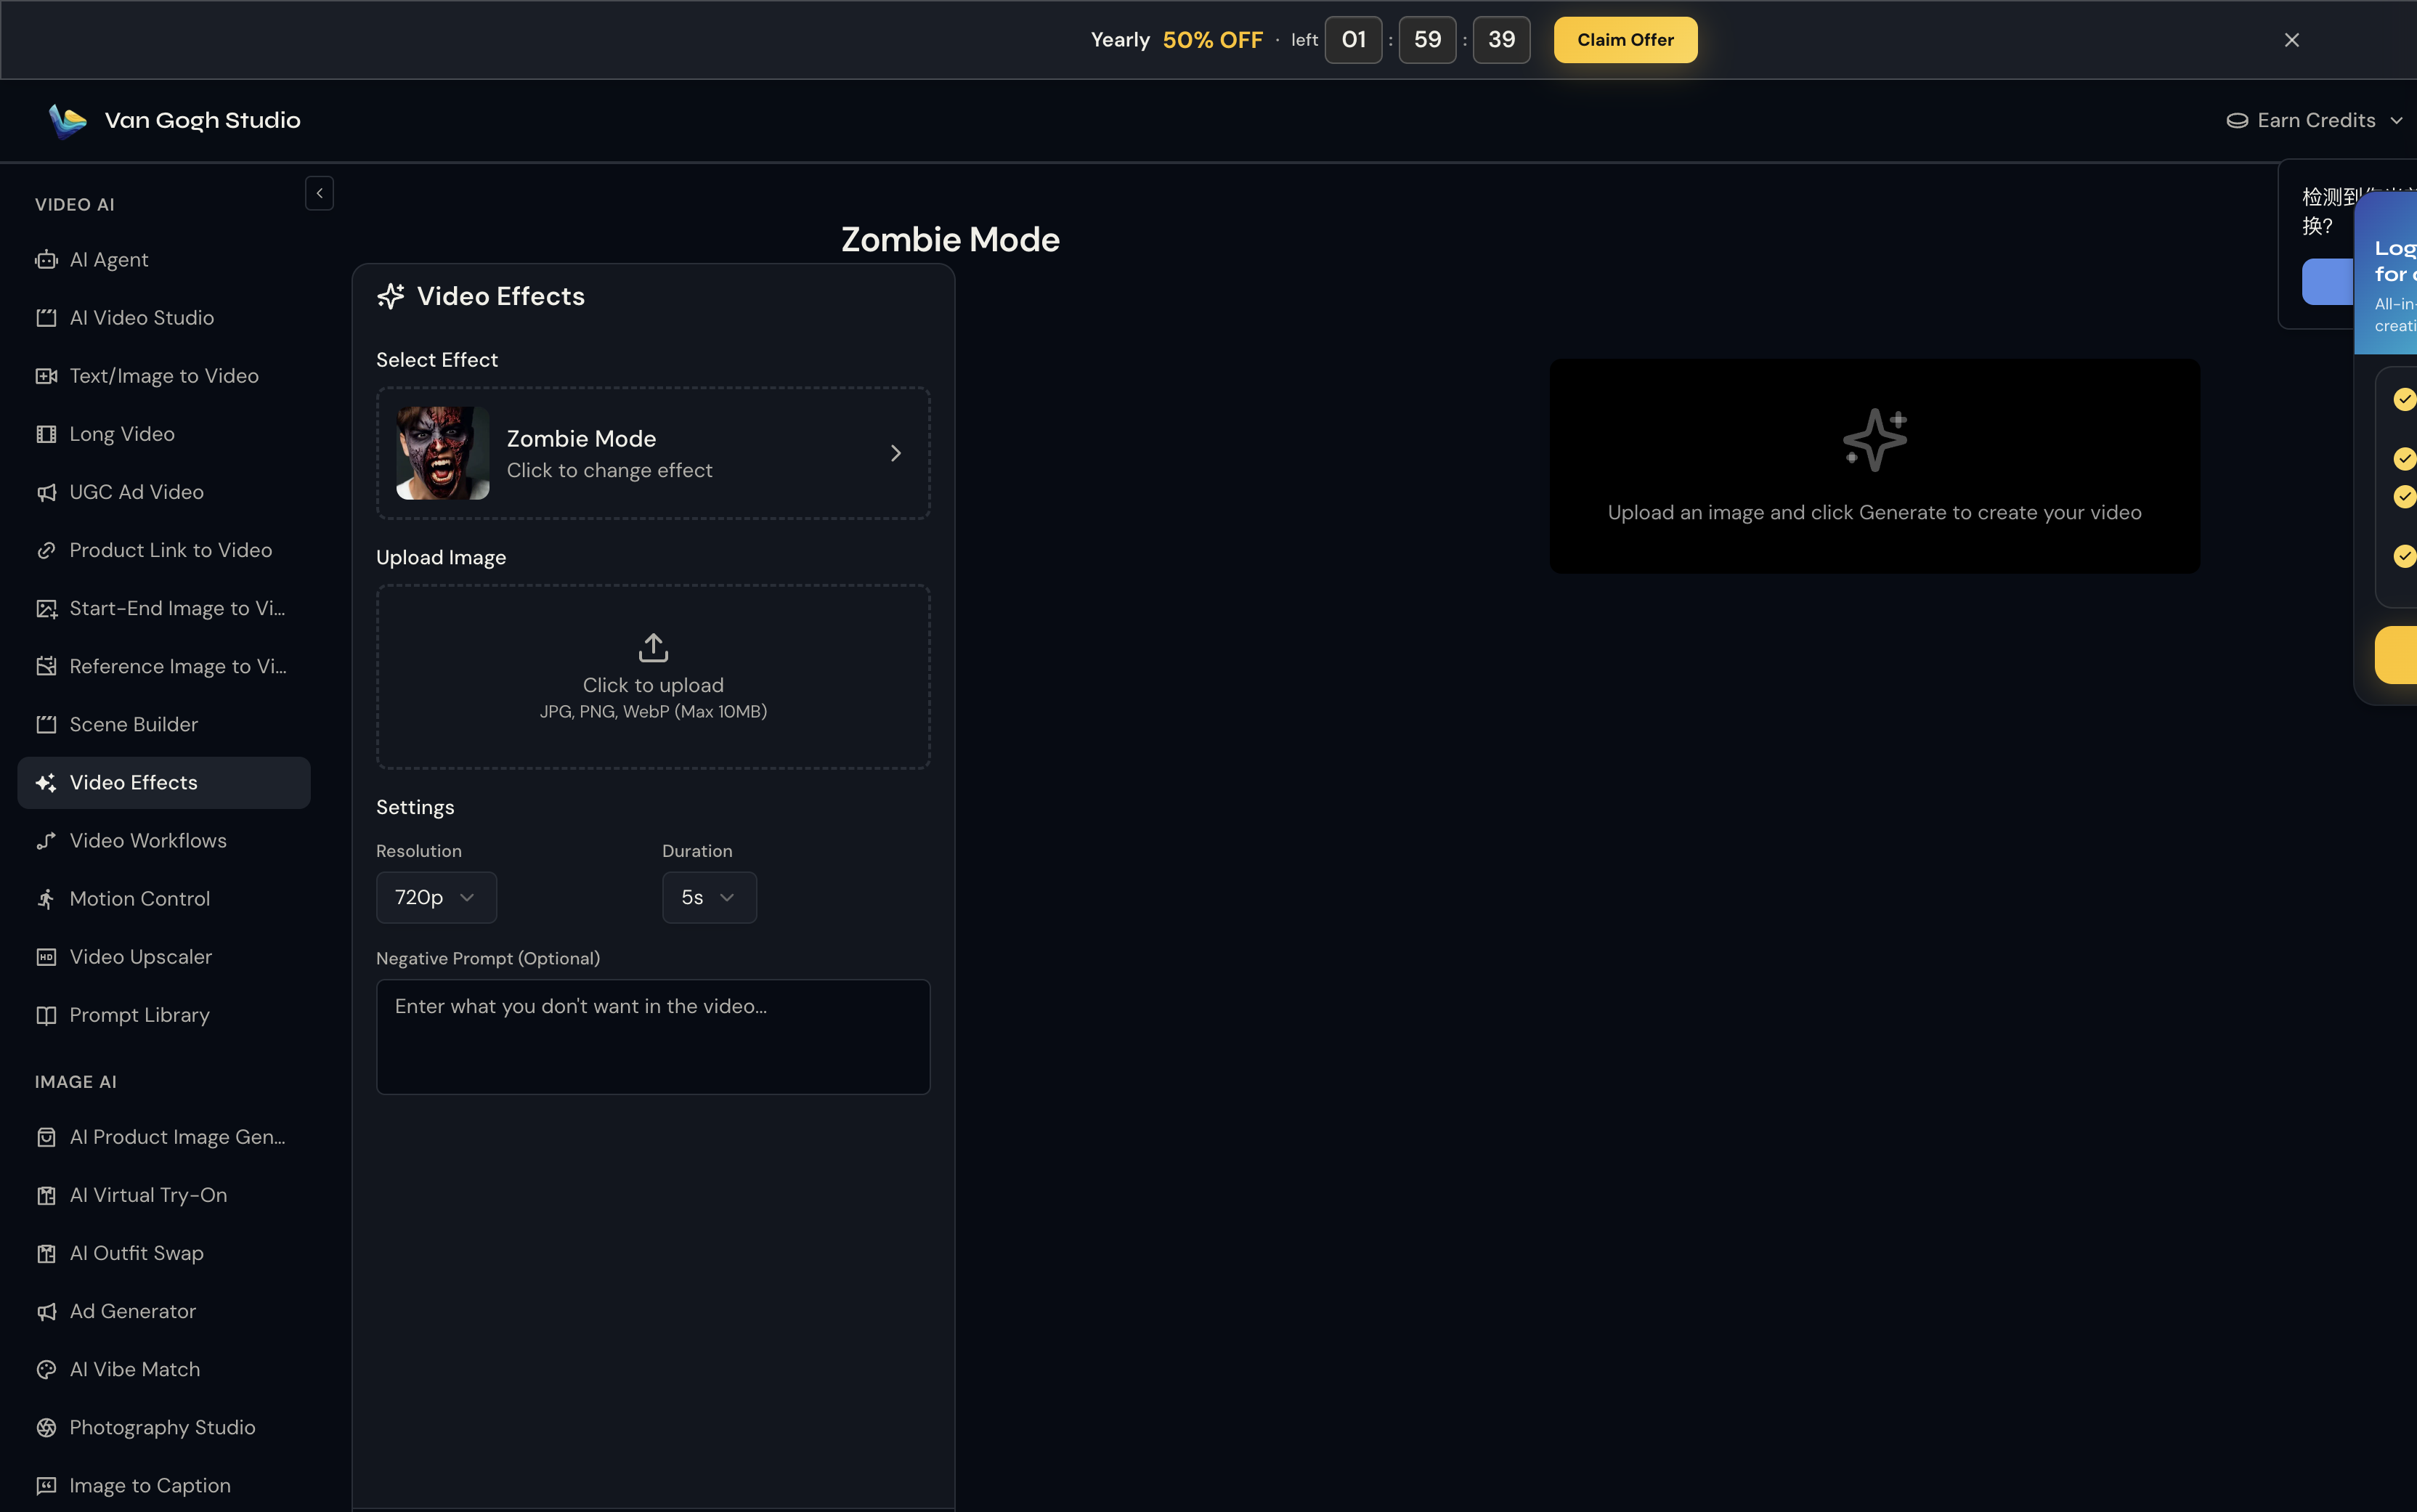Viewport: 2417px width, 1512px height.
Task: Open AI Product Image Generator
Action: click(x=164, y=1137)
